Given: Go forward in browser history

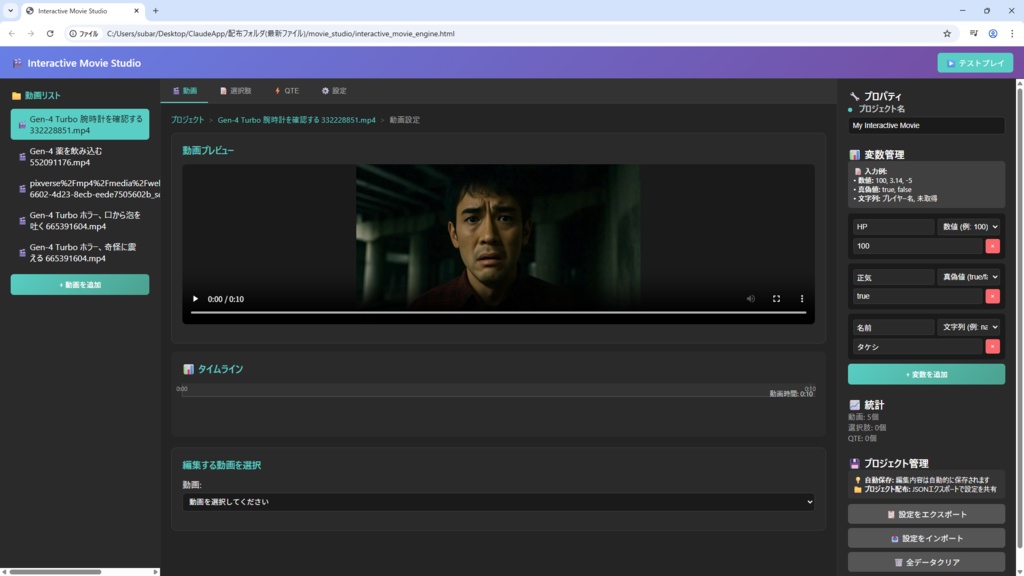Looking at the screenshot, I should pyautogui.click(x=31, y=33).
